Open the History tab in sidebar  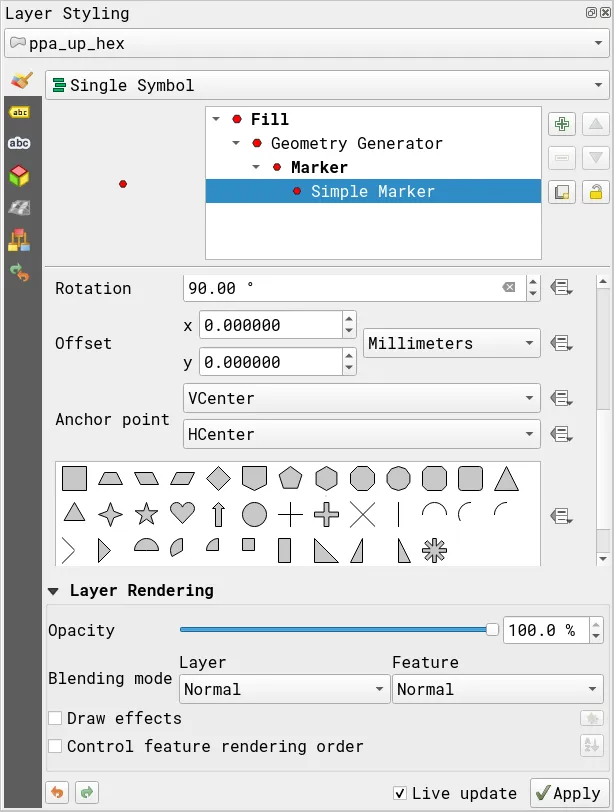pyautogui.click(x=20, y=272)
